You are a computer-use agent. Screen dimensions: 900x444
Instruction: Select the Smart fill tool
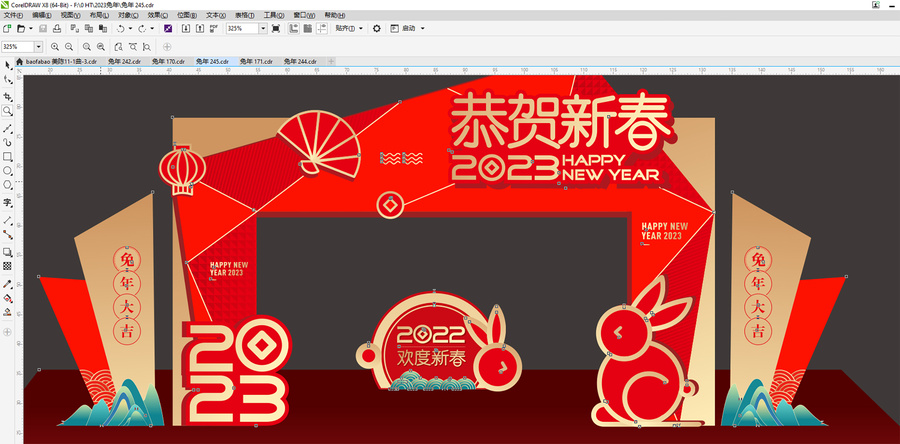tap(7, 312)
